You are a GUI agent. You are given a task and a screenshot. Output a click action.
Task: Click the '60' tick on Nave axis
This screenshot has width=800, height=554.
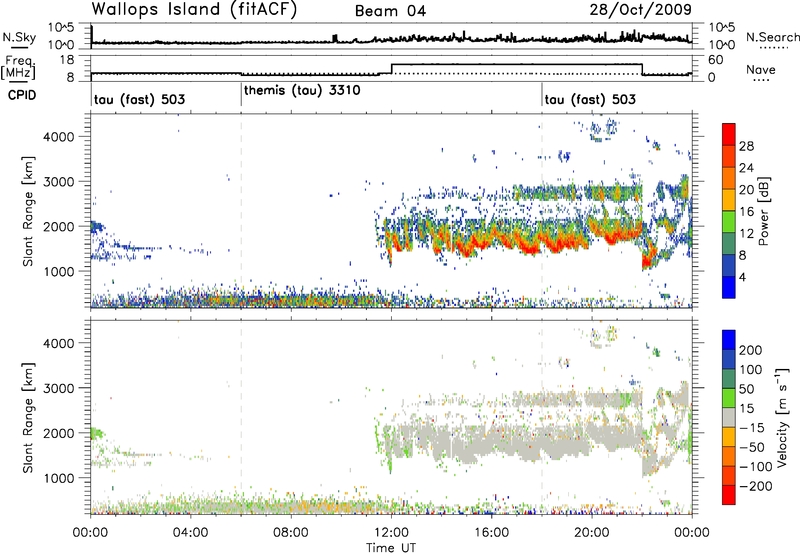coord(716,60)
